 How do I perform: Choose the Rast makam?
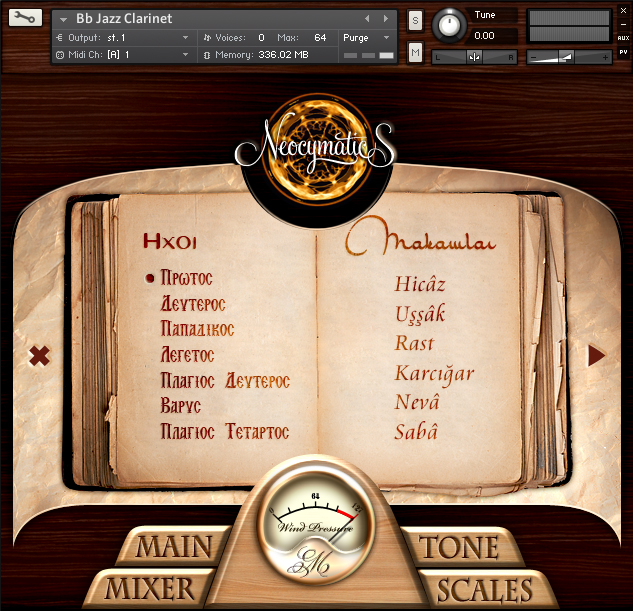click(414, 343)
